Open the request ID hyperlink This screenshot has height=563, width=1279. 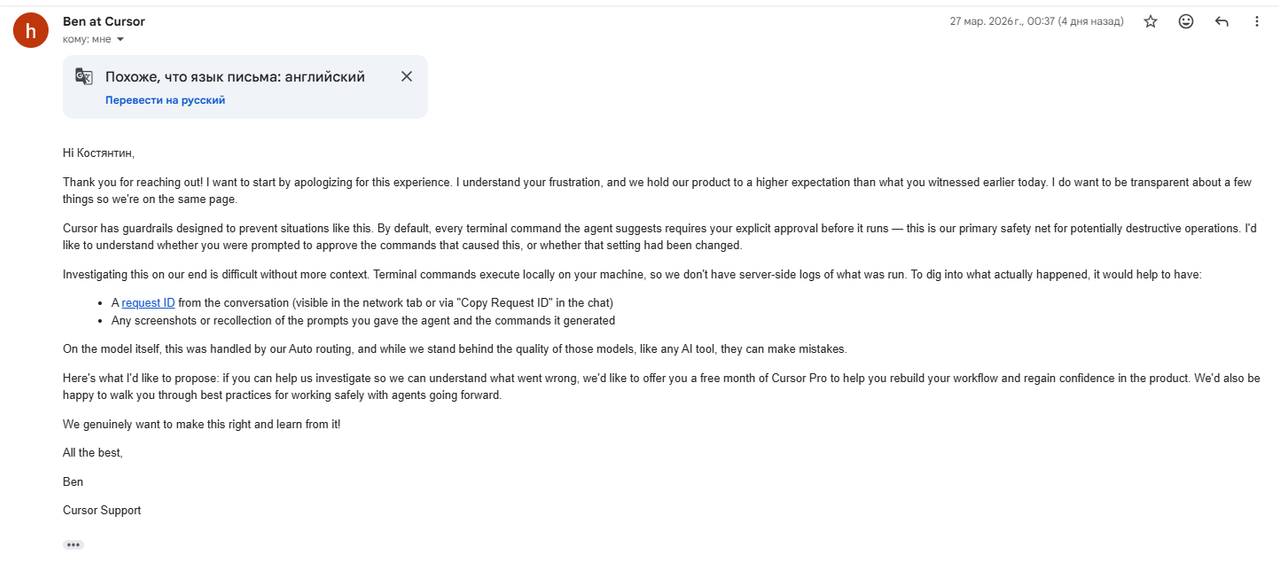coord(148,302)
